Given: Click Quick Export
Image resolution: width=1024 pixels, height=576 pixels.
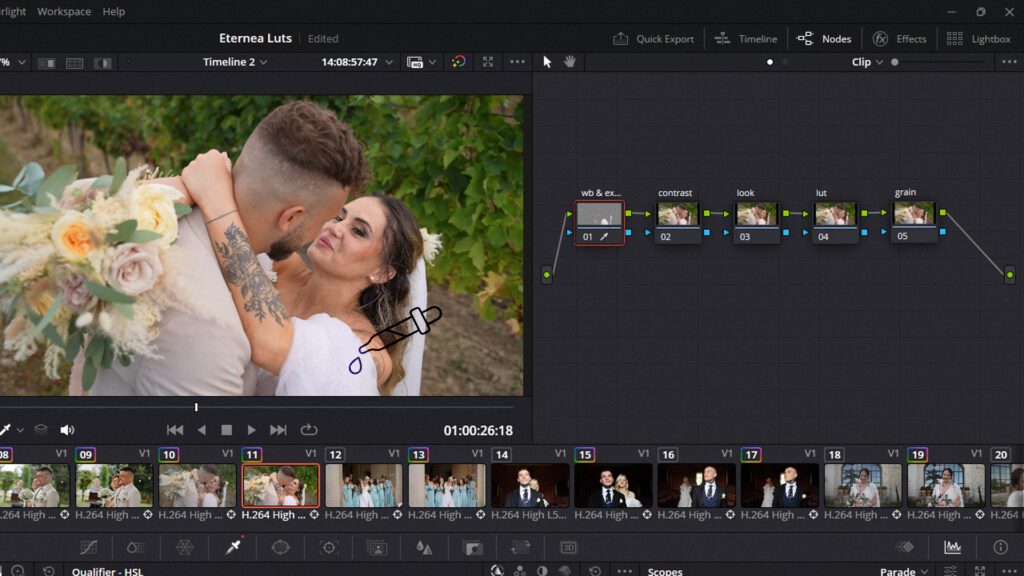Looking at the screenshot, I should tap(653, 39).
